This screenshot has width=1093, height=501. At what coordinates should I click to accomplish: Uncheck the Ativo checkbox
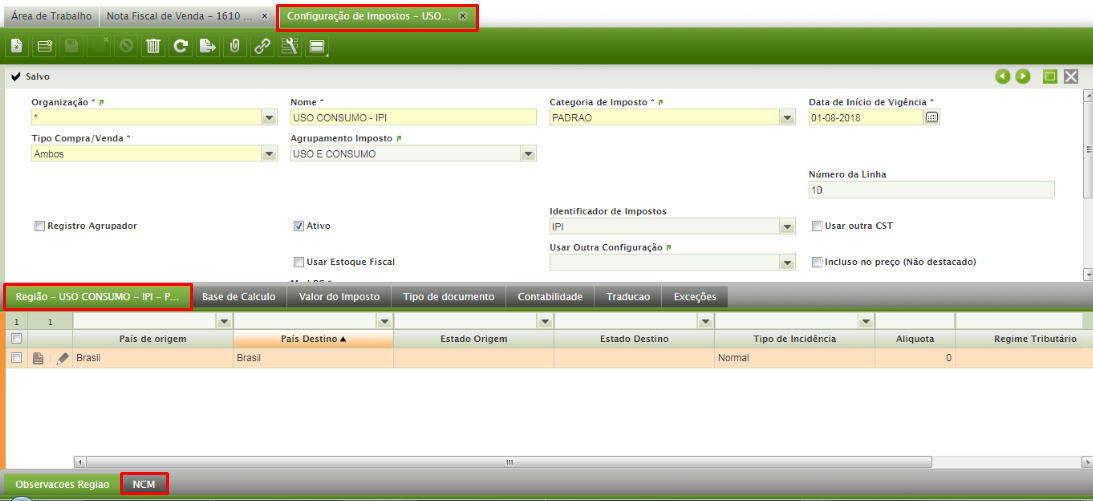pos(299,226)
